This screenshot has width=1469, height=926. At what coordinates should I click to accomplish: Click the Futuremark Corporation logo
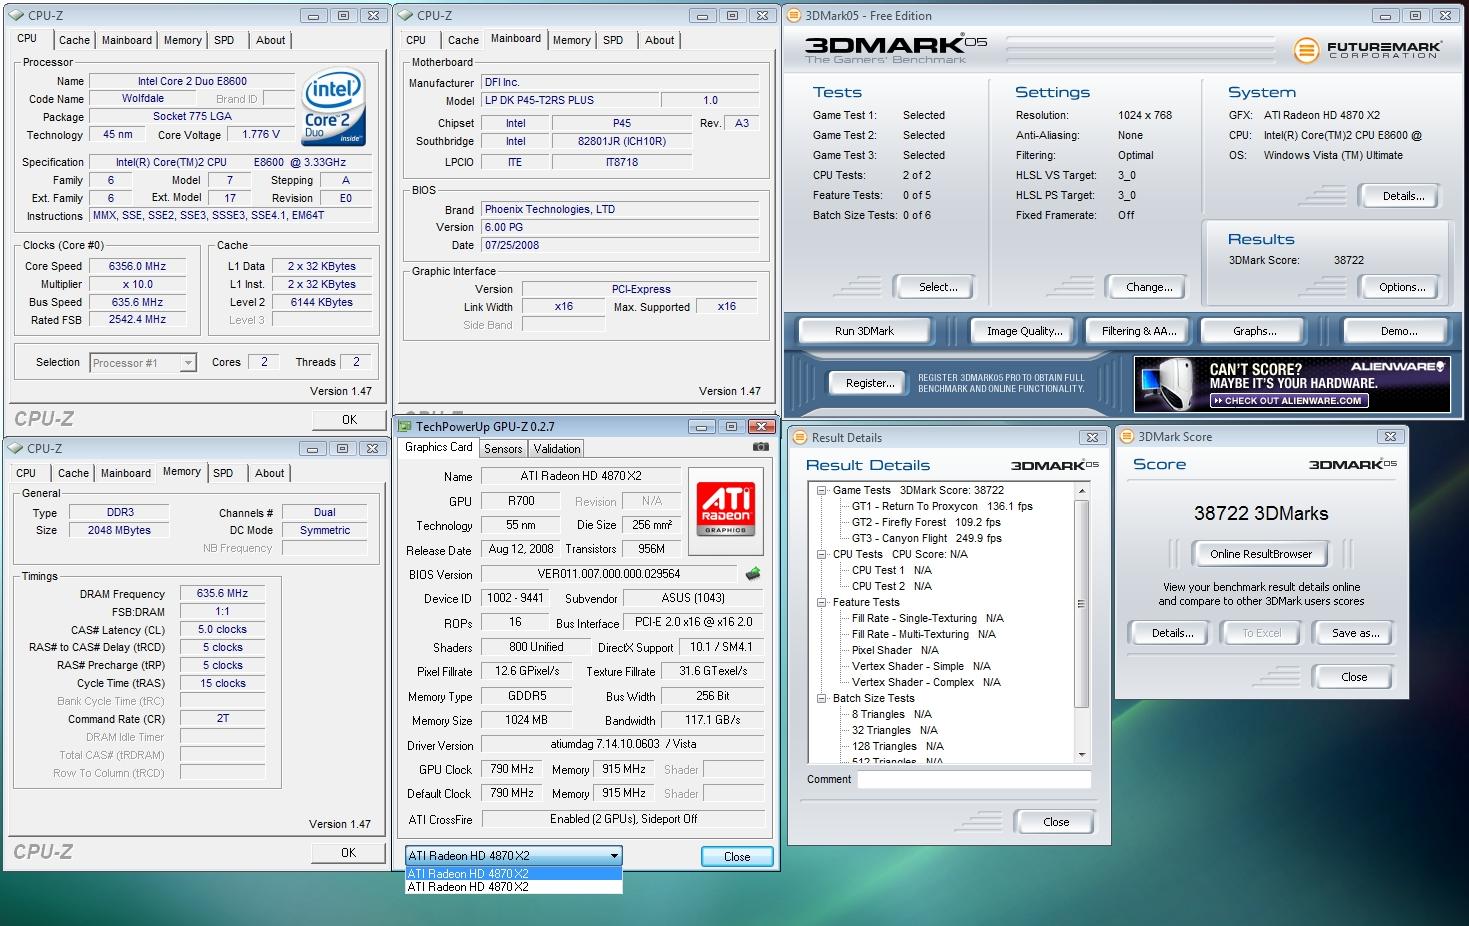[1368, 49]
